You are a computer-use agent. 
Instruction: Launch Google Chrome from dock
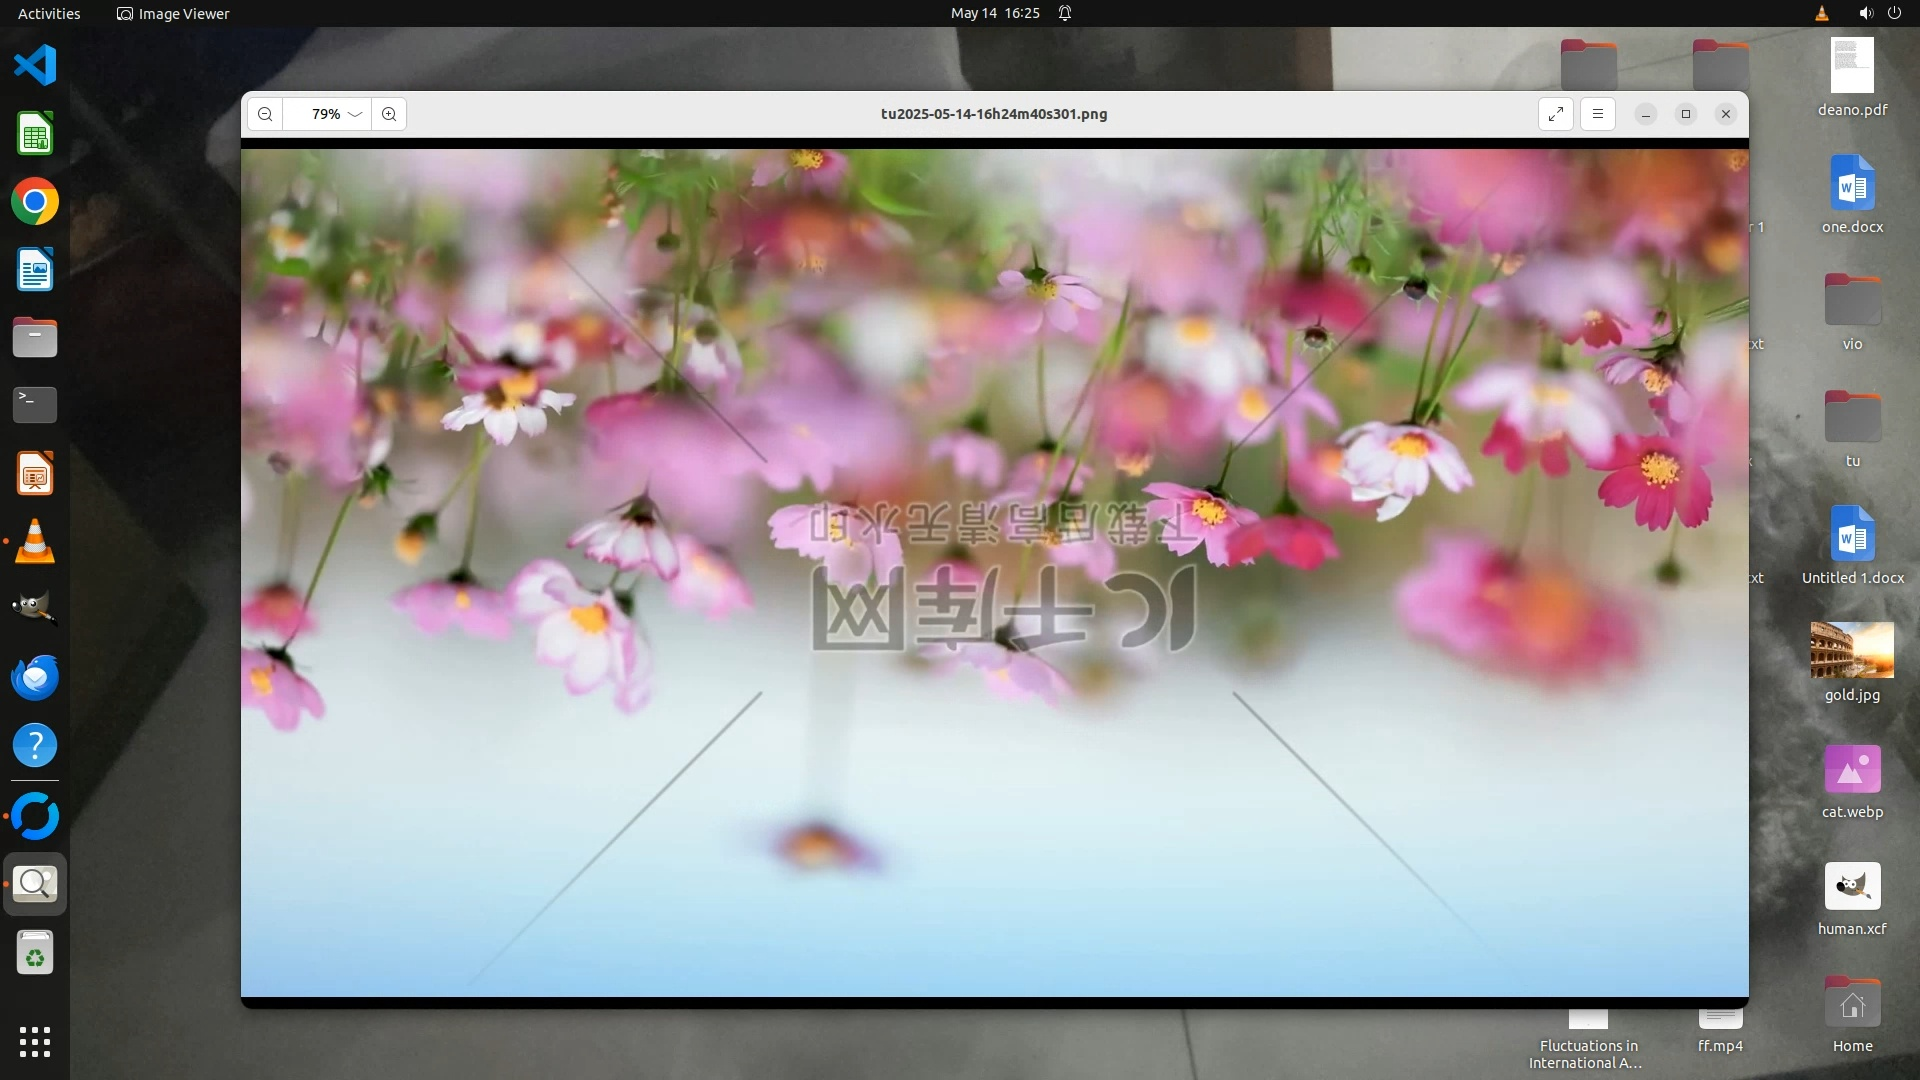point(35,202)
